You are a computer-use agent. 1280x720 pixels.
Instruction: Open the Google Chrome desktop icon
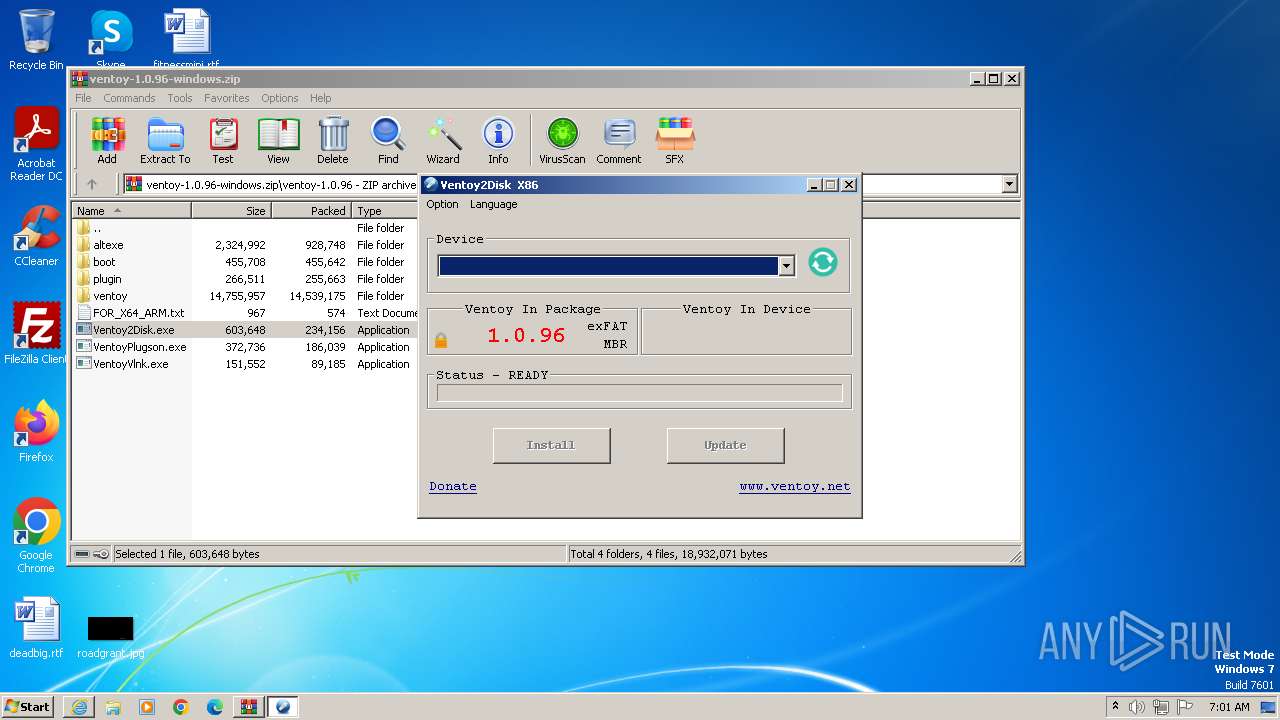pyautogui.click(x=36, y=536)
